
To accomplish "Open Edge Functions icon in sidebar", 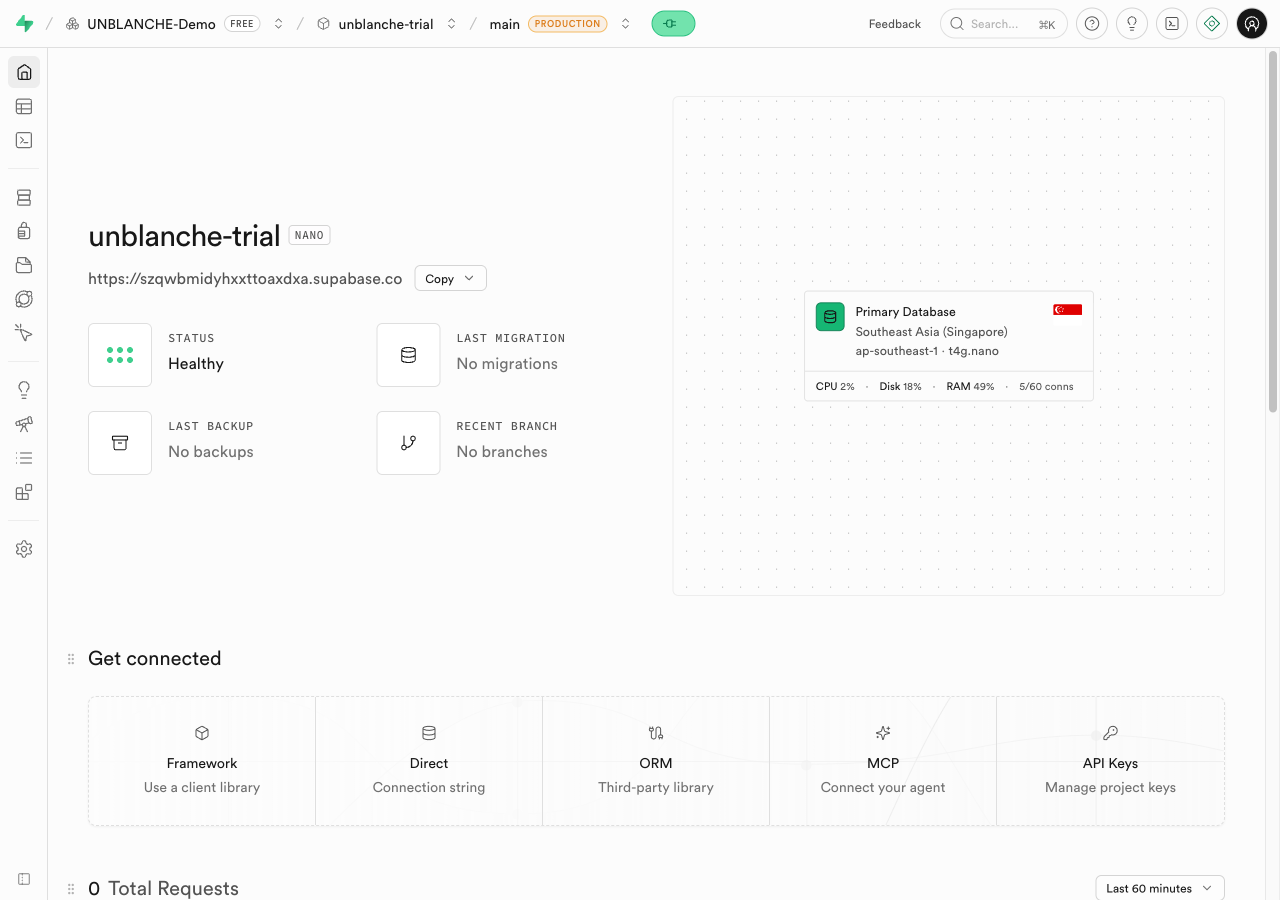I will point(24,299).
